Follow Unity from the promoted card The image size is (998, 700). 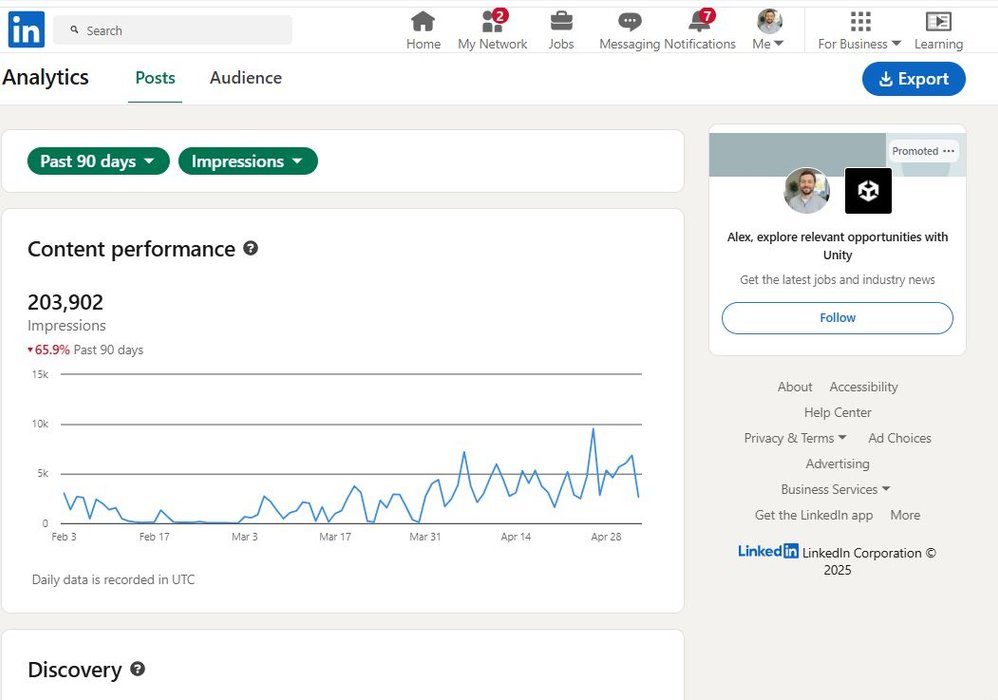coord(837,318)
